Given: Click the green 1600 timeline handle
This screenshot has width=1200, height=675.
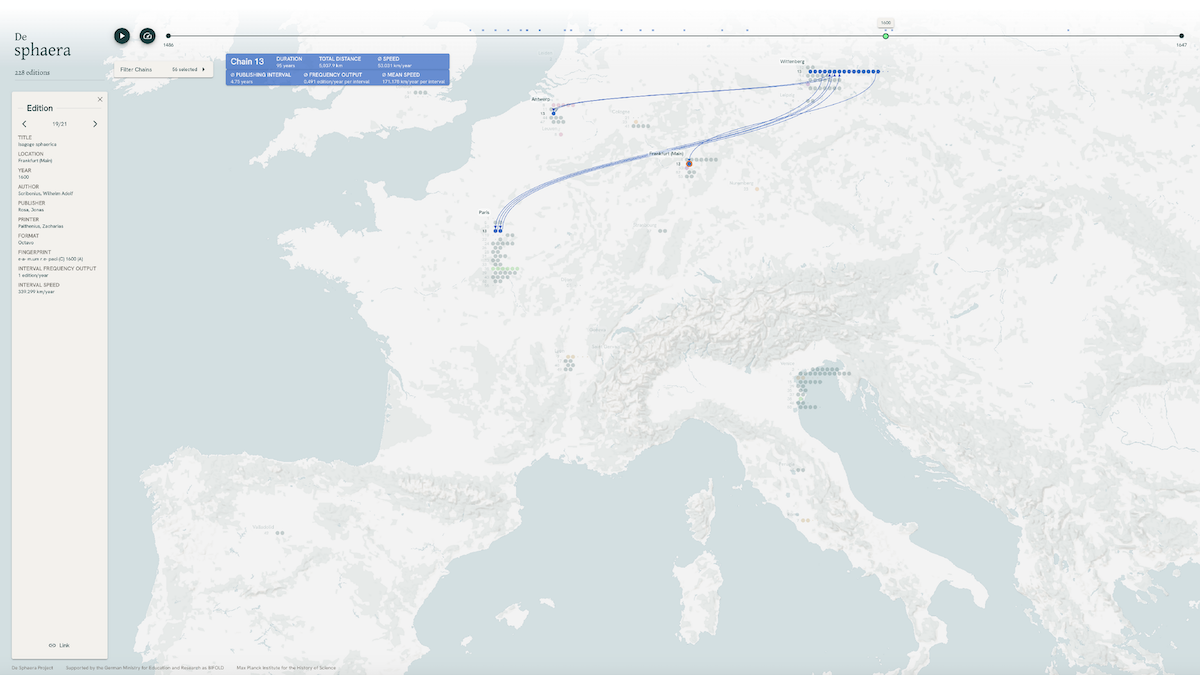Looking at the screenshot, I should (886, 36).
